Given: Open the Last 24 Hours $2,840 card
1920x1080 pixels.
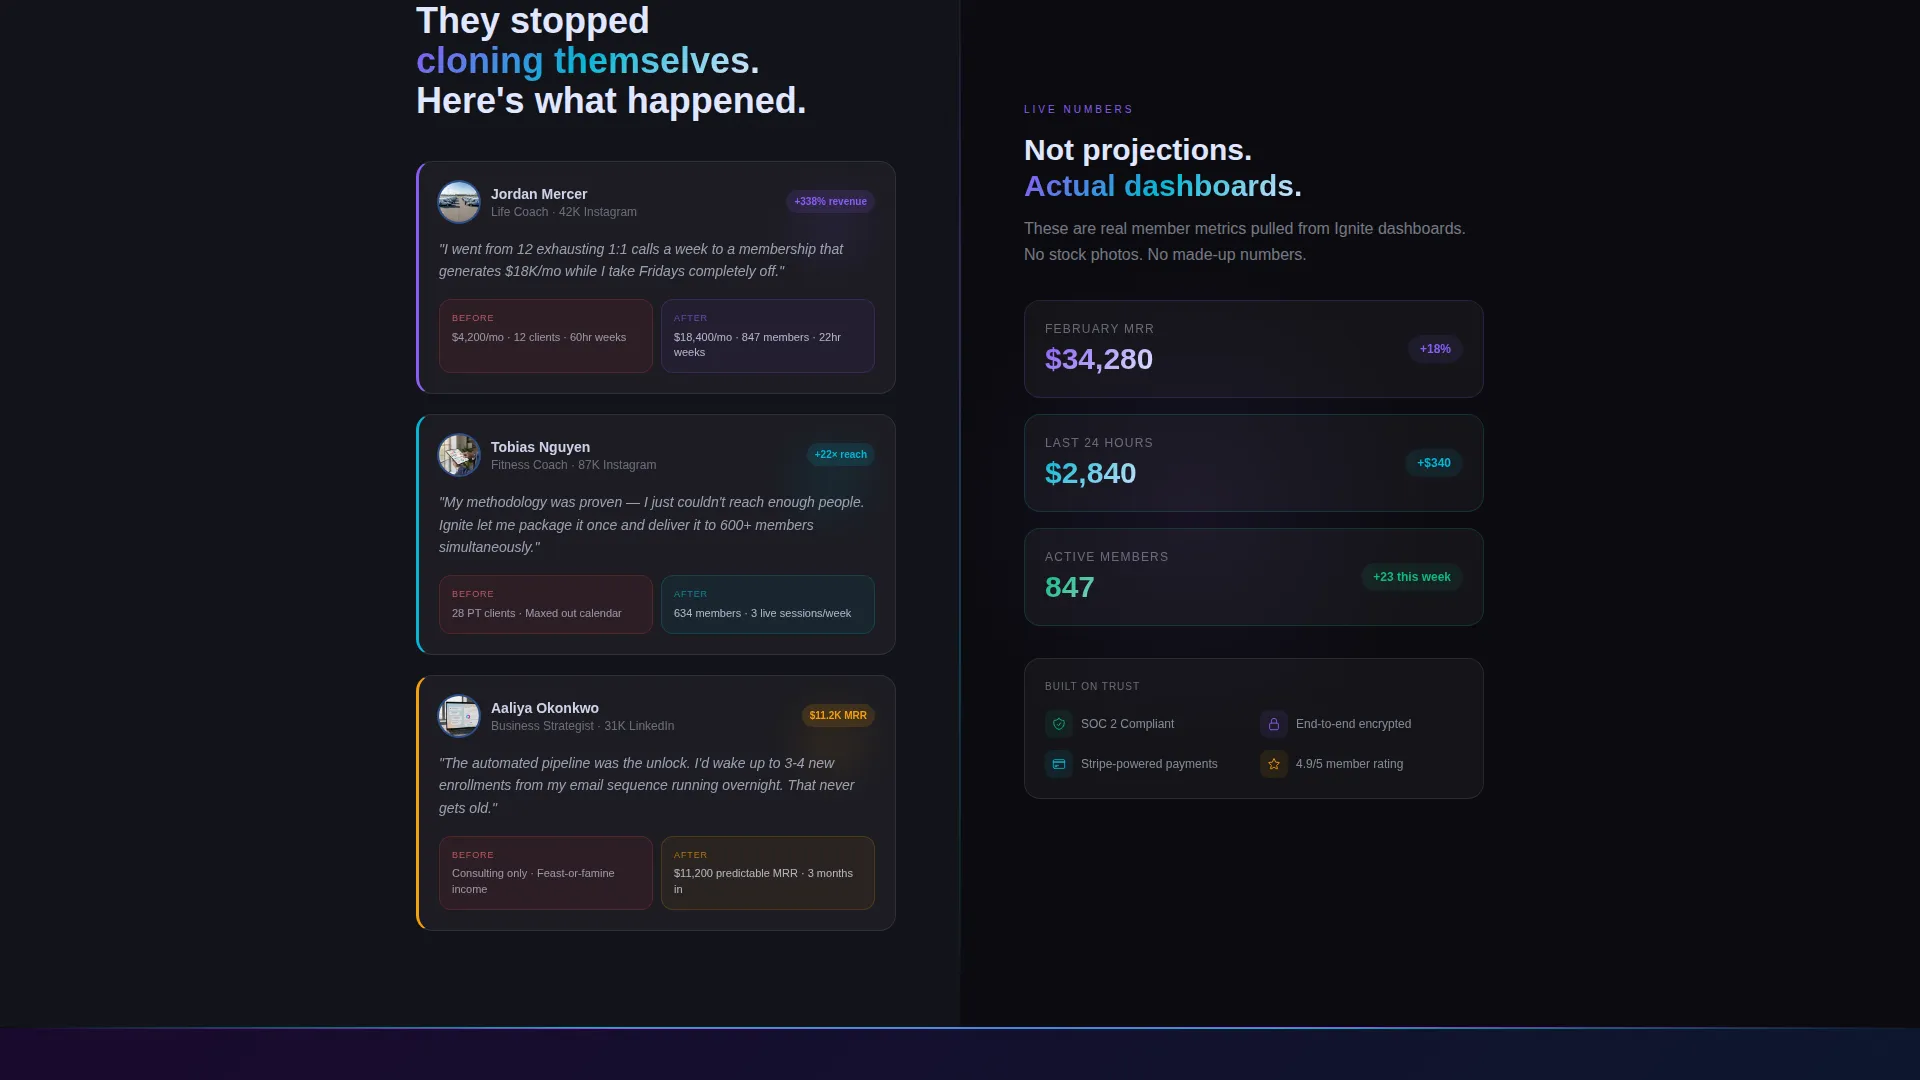Looking at the screenshot, I should click(1253, 463).
